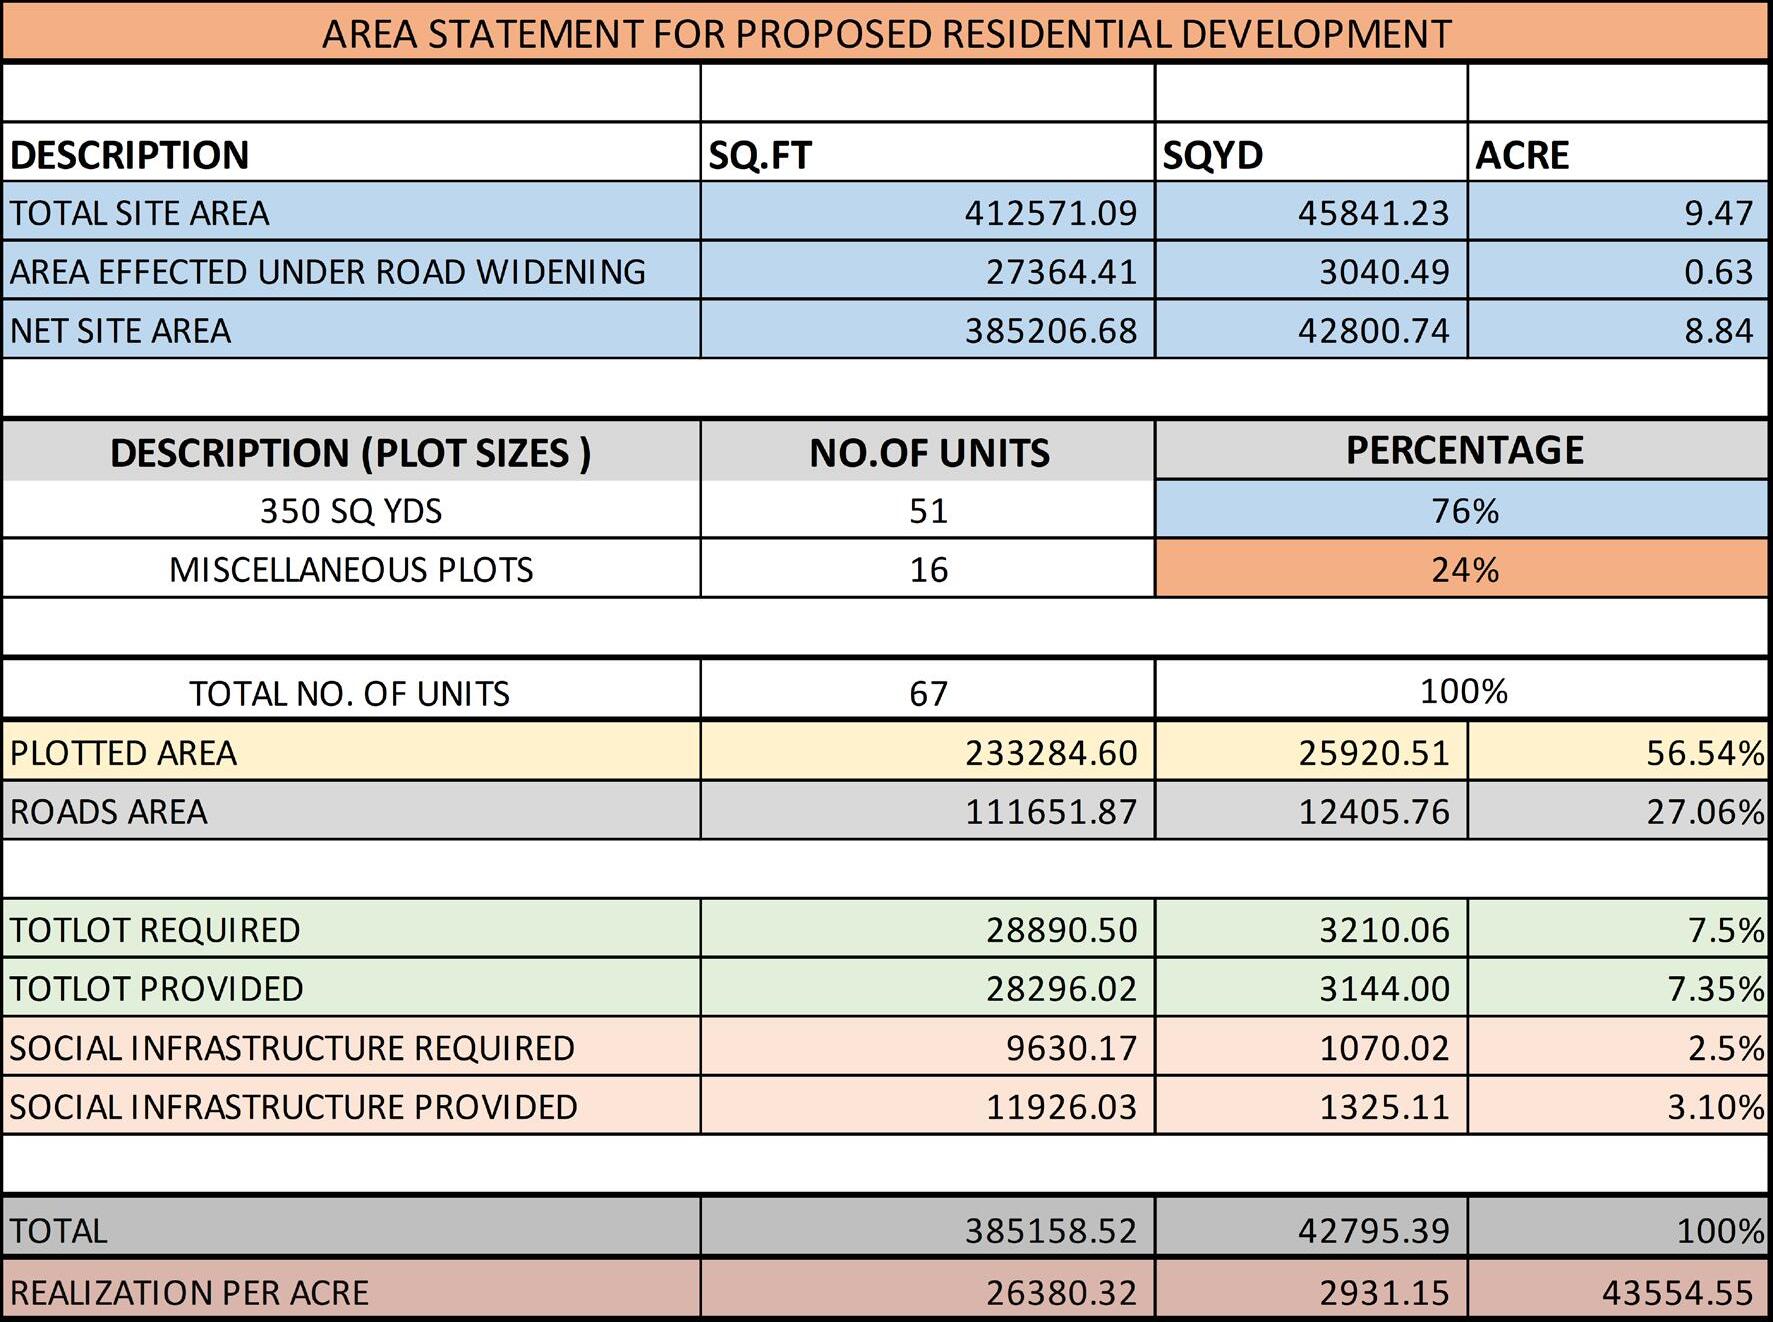Viewport: 1773px width, 1322px height.
Task: Click the cell showing 3210.06
Action: (x=1311, y=928)
